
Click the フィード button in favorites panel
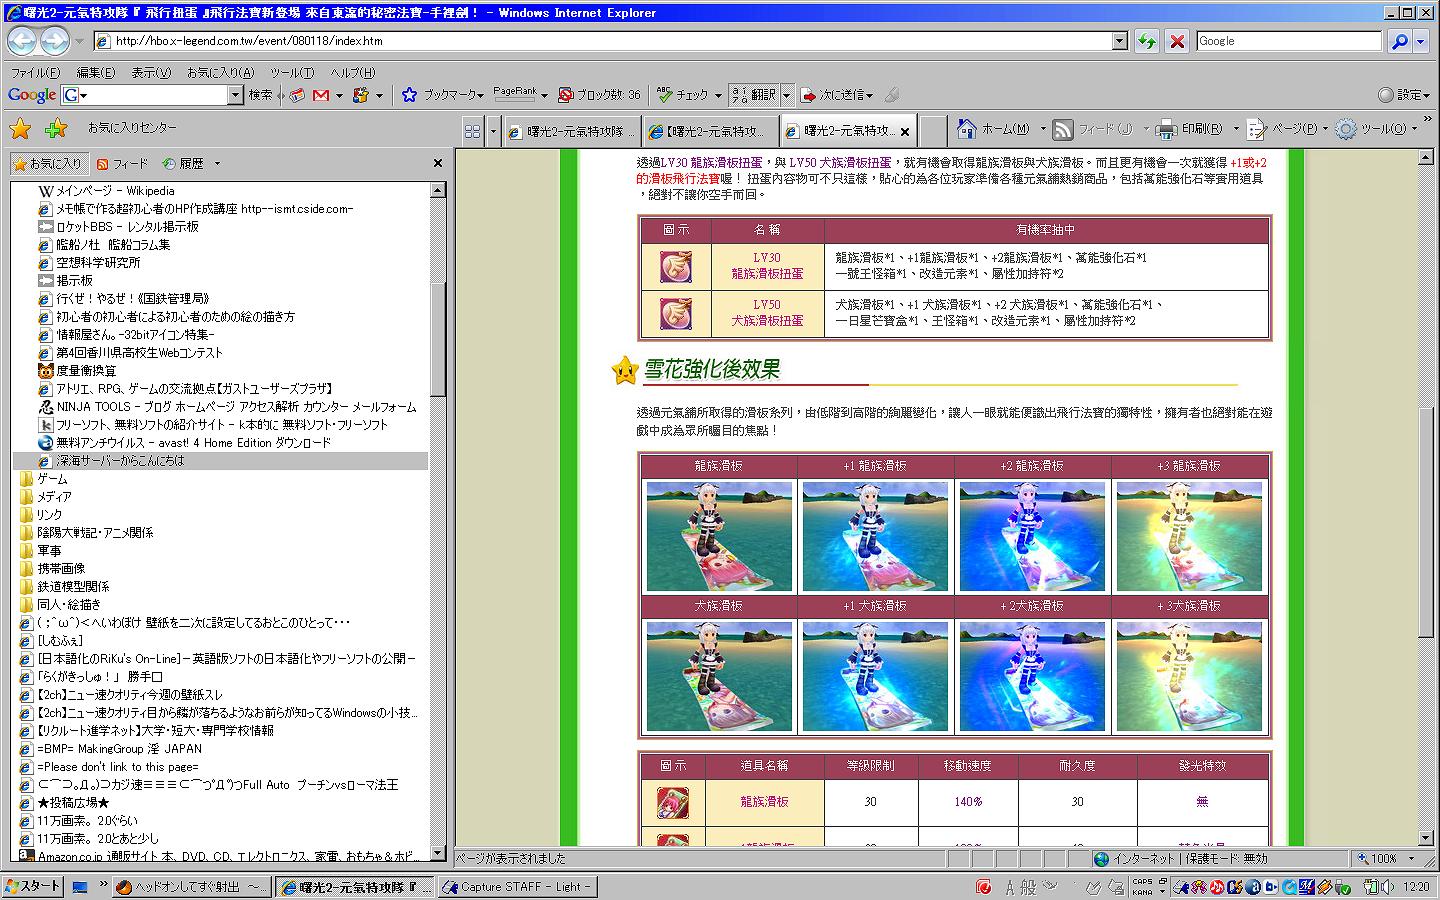[x=122, y=164]
